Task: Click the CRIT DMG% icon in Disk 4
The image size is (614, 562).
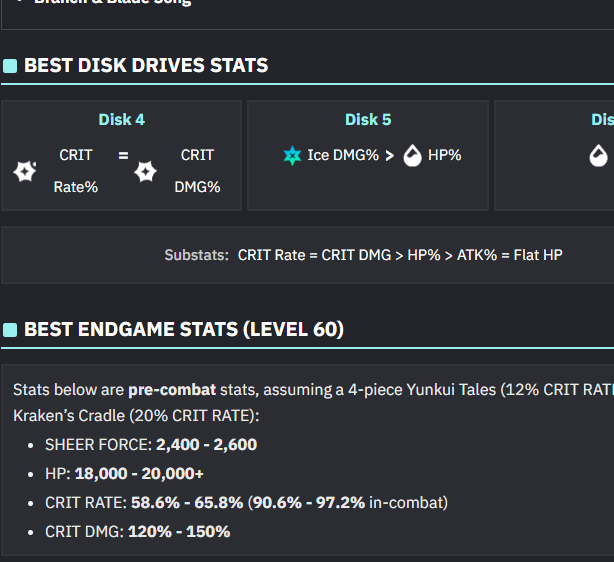Action: pos(145,171)
